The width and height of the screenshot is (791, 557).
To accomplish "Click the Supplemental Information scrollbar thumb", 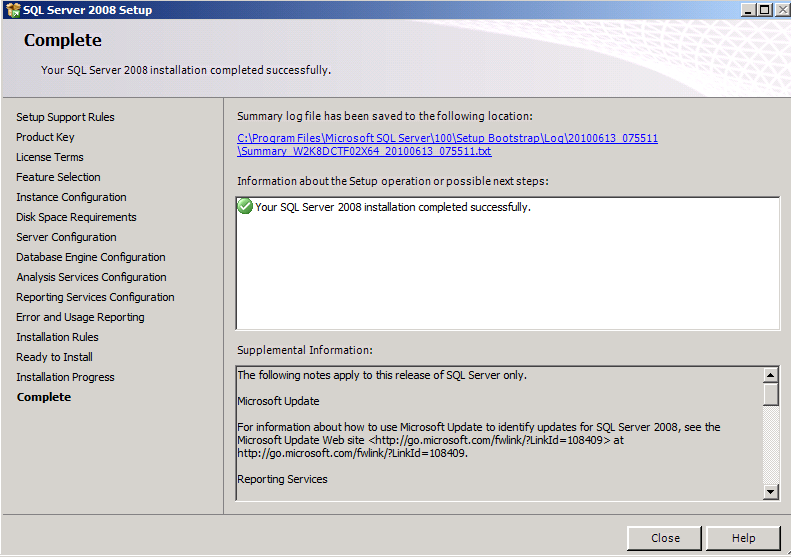I will click(770, 394).
